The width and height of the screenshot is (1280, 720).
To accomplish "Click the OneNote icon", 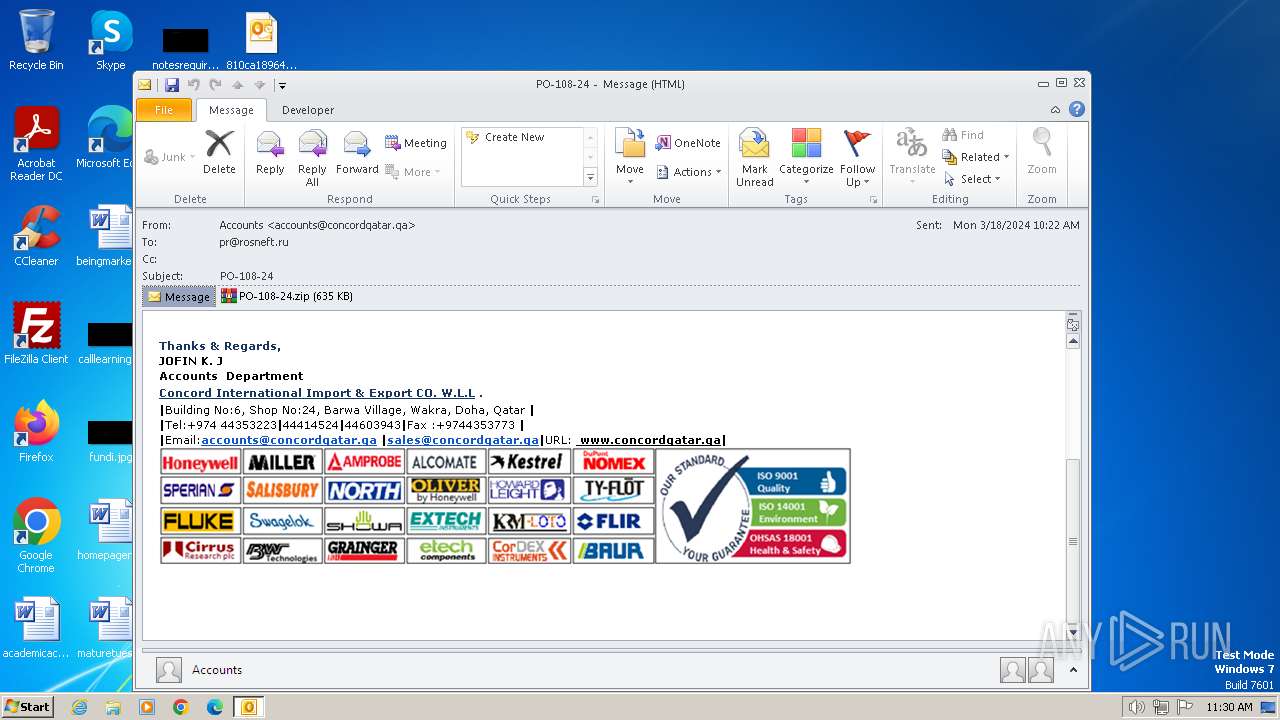I will [x=688, y=143].
